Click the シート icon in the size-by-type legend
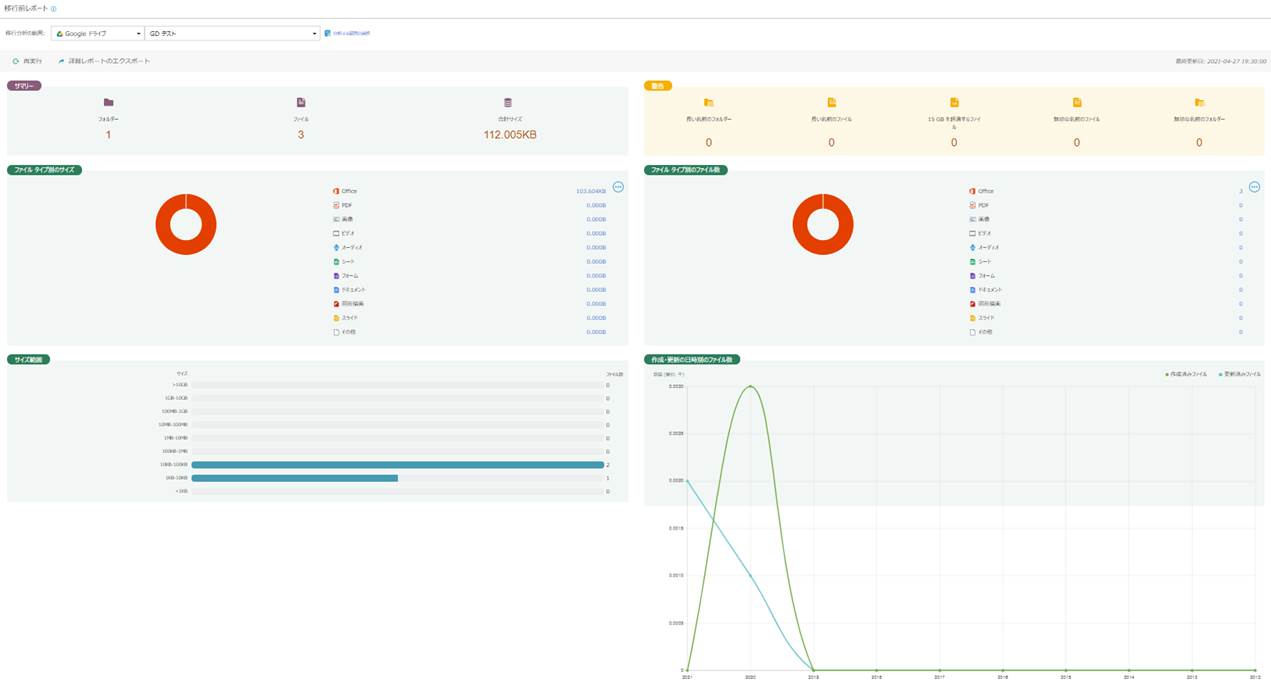 pos(336,261)
